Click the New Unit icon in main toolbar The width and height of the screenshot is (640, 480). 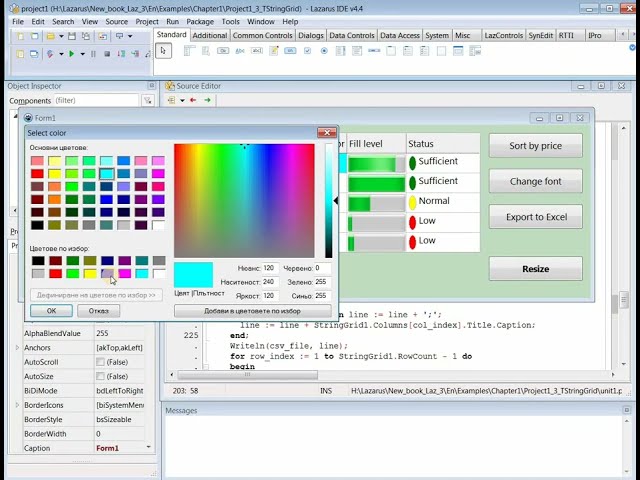(x=20, y=36)
